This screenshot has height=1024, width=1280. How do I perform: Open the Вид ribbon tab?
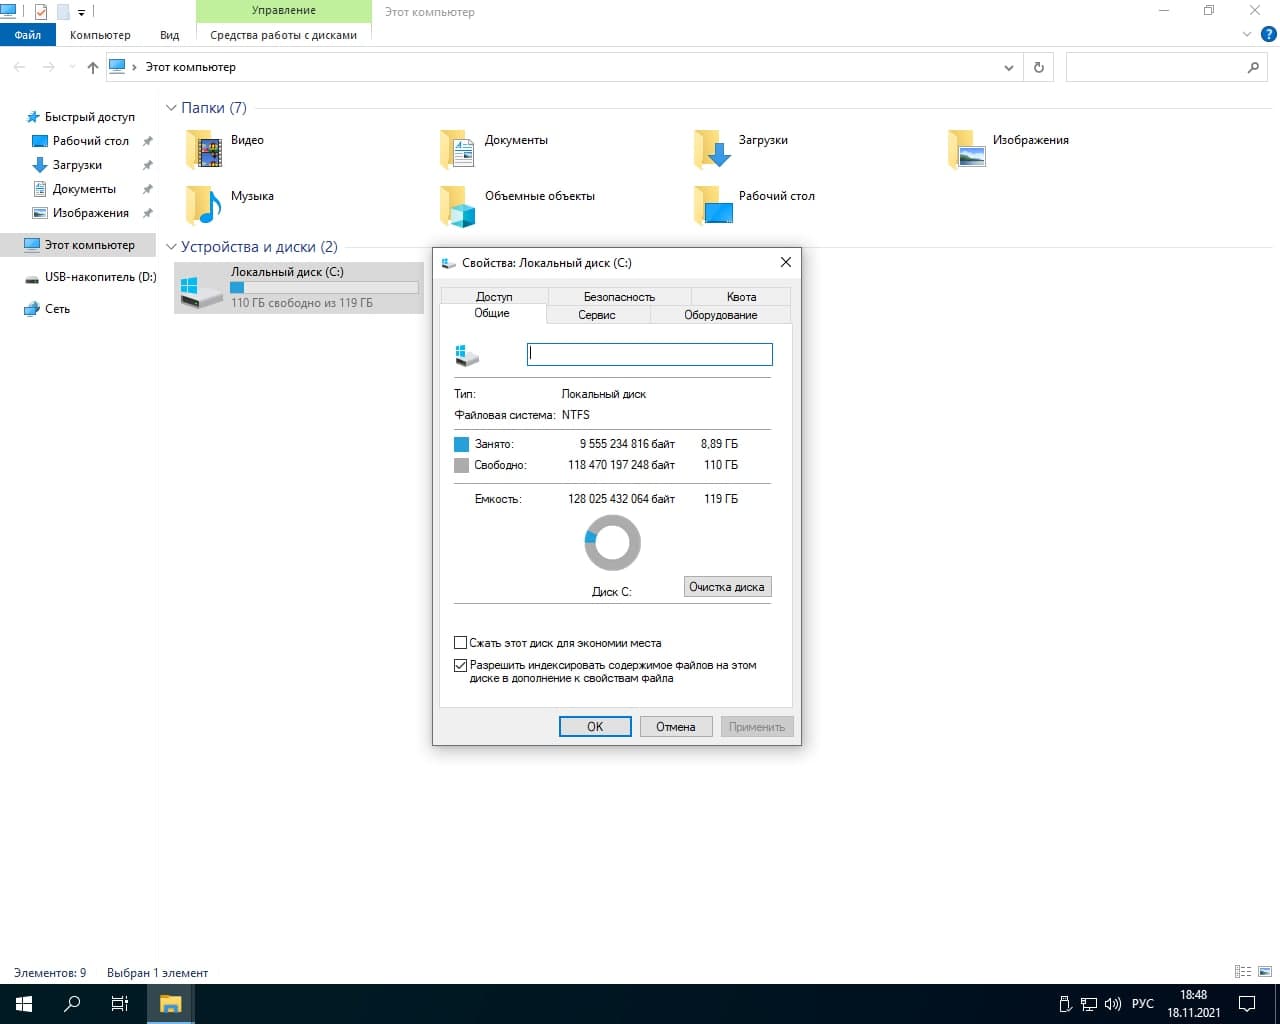[170, 35]
